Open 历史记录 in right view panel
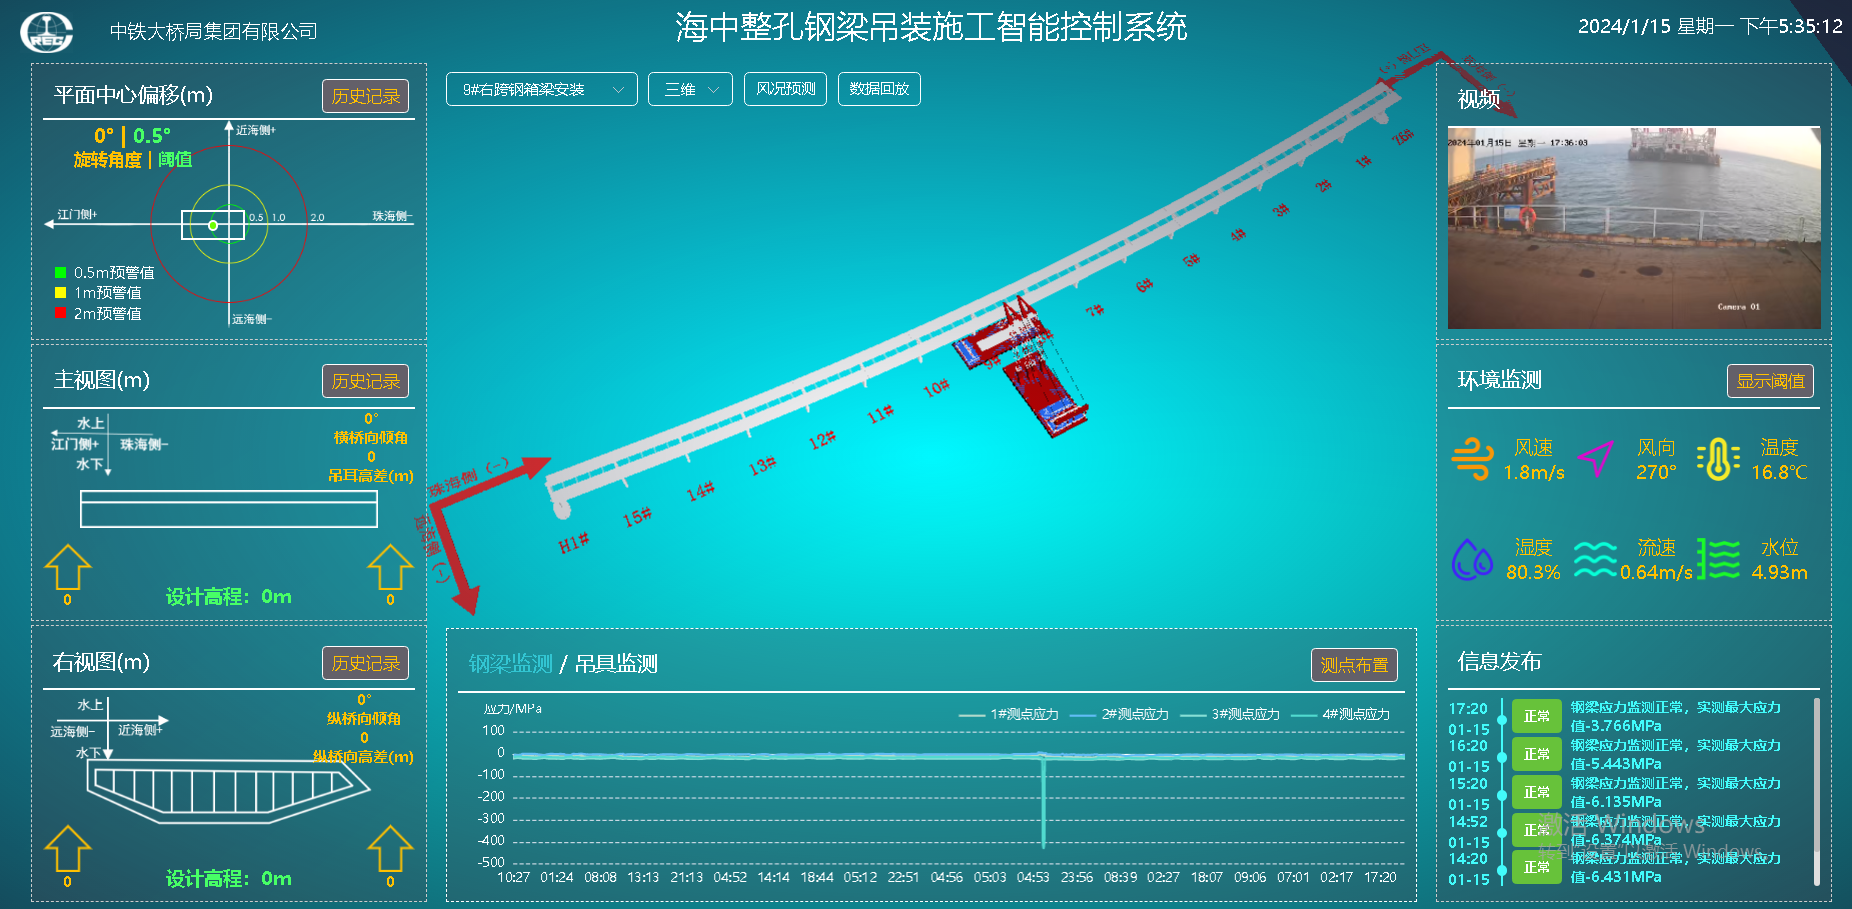 365,663
